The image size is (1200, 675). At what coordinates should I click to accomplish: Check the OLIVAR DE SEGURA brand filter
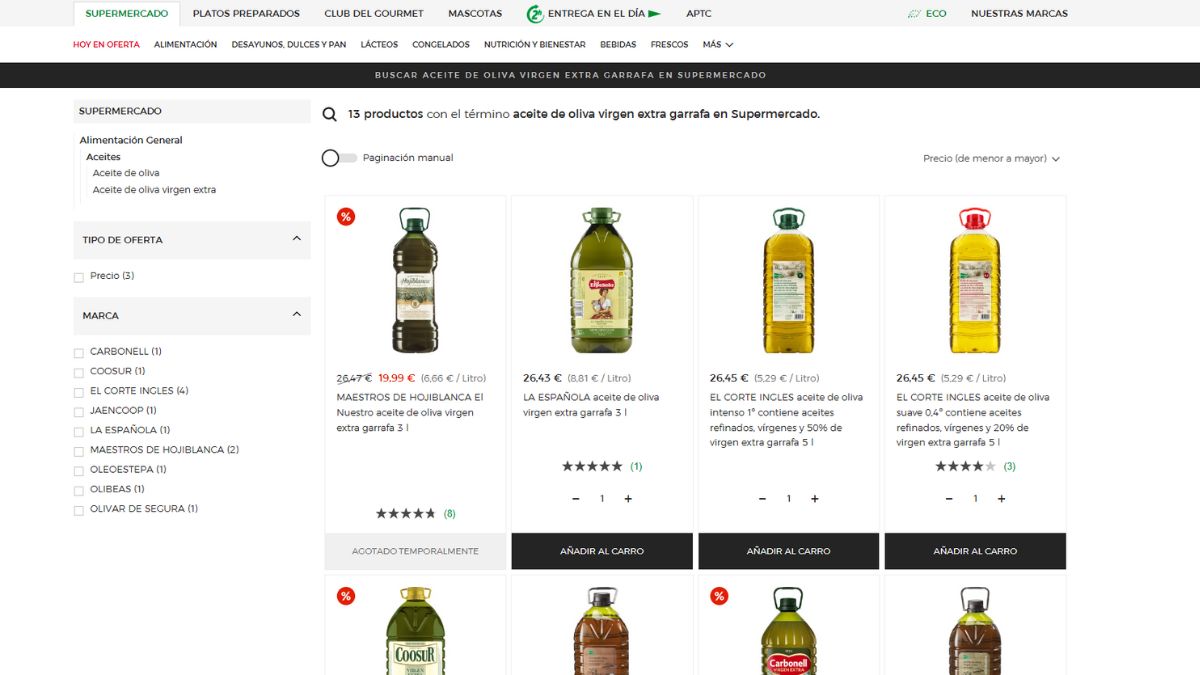(x=79, y=510)
